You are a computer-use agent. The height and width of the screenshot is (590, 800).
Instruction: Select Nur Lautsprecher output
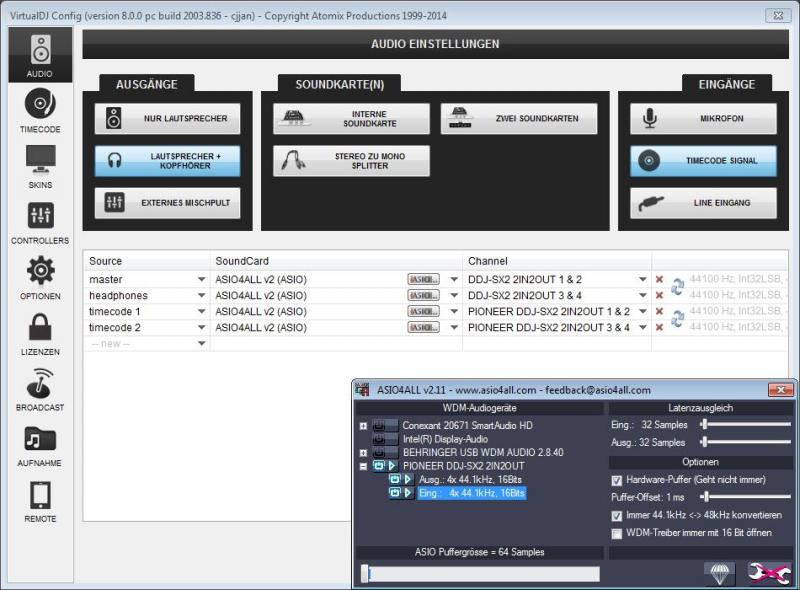pyautogui.click(x=167, y=118)
